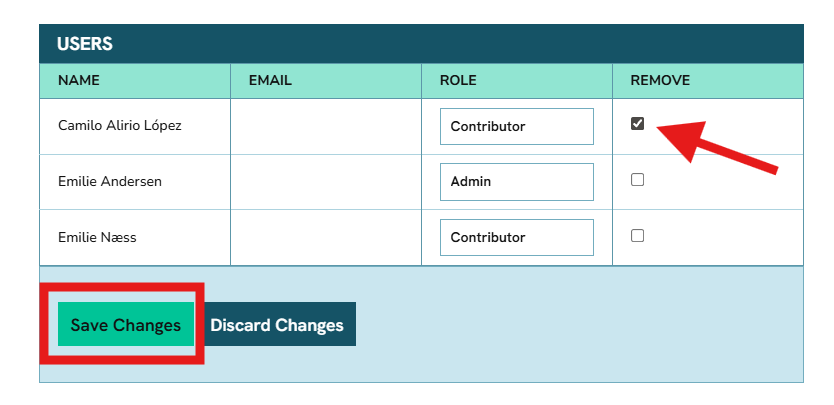Select Emilie Andersen's empty email cell
Screen dimensions: 834x405
point(326,182)
